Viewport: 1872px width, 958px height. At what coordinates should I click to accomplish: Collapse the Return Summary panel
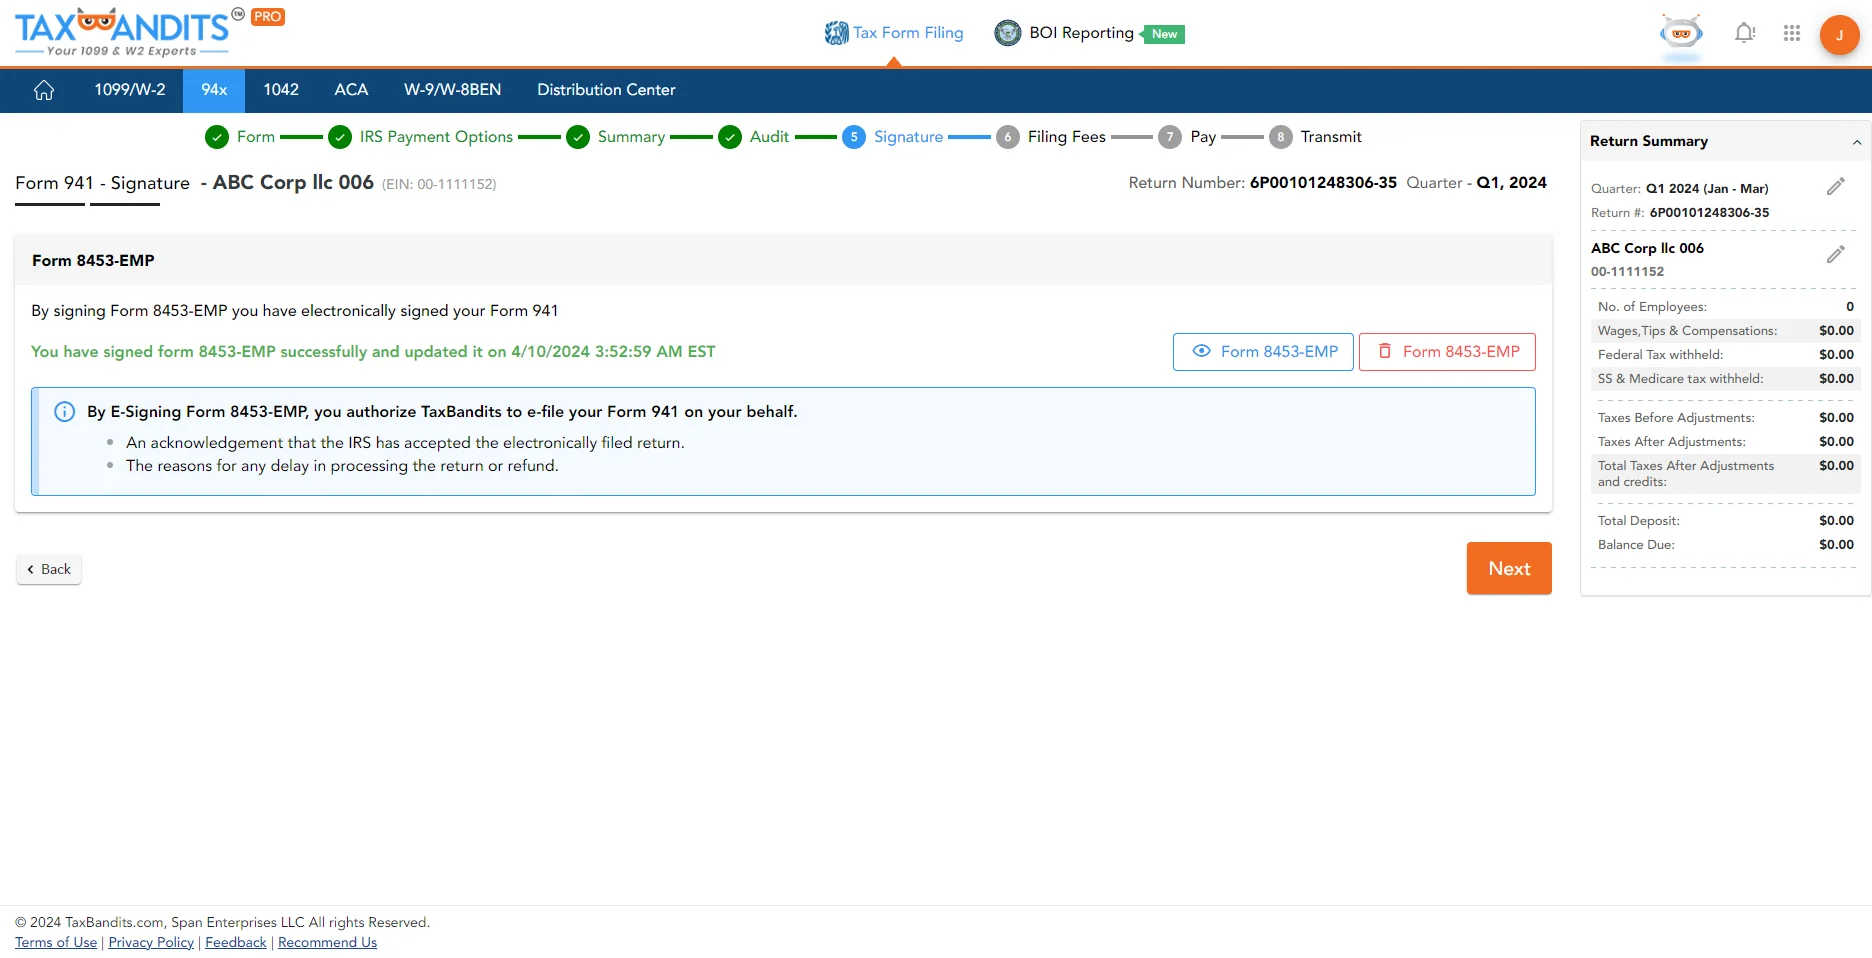click(1856, 142)
